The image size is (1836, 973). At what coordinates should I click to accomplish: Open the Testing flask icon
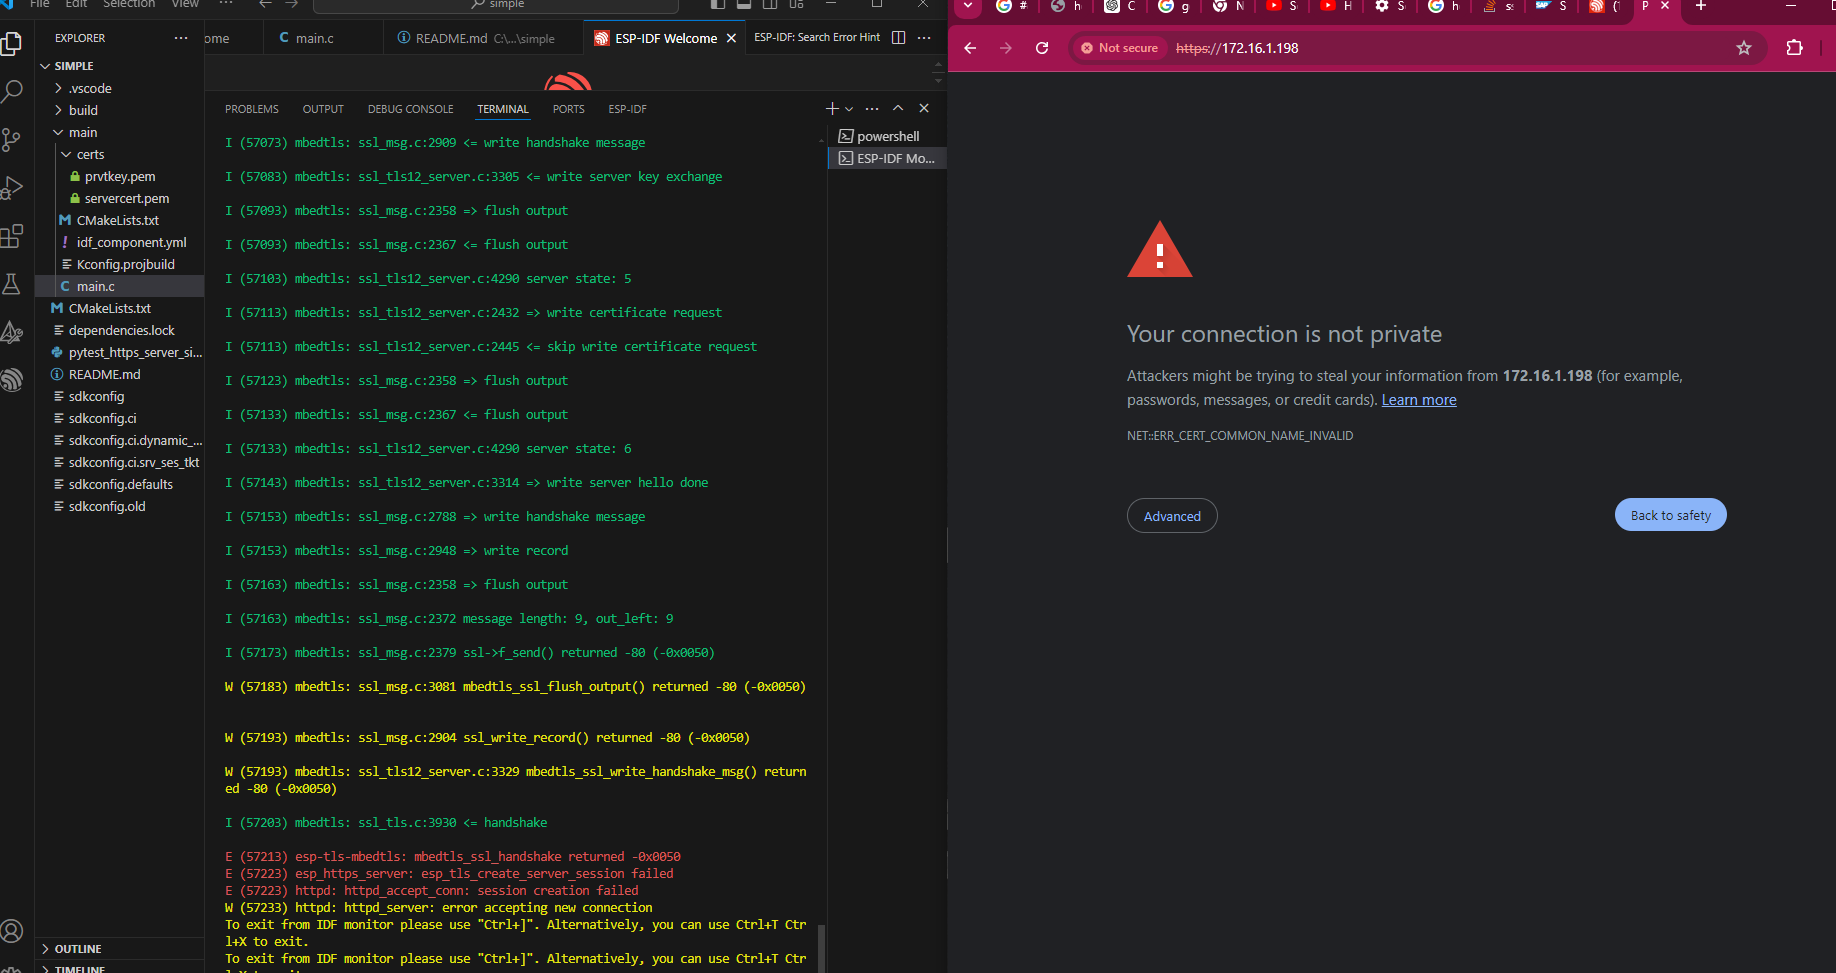[12, 284]
